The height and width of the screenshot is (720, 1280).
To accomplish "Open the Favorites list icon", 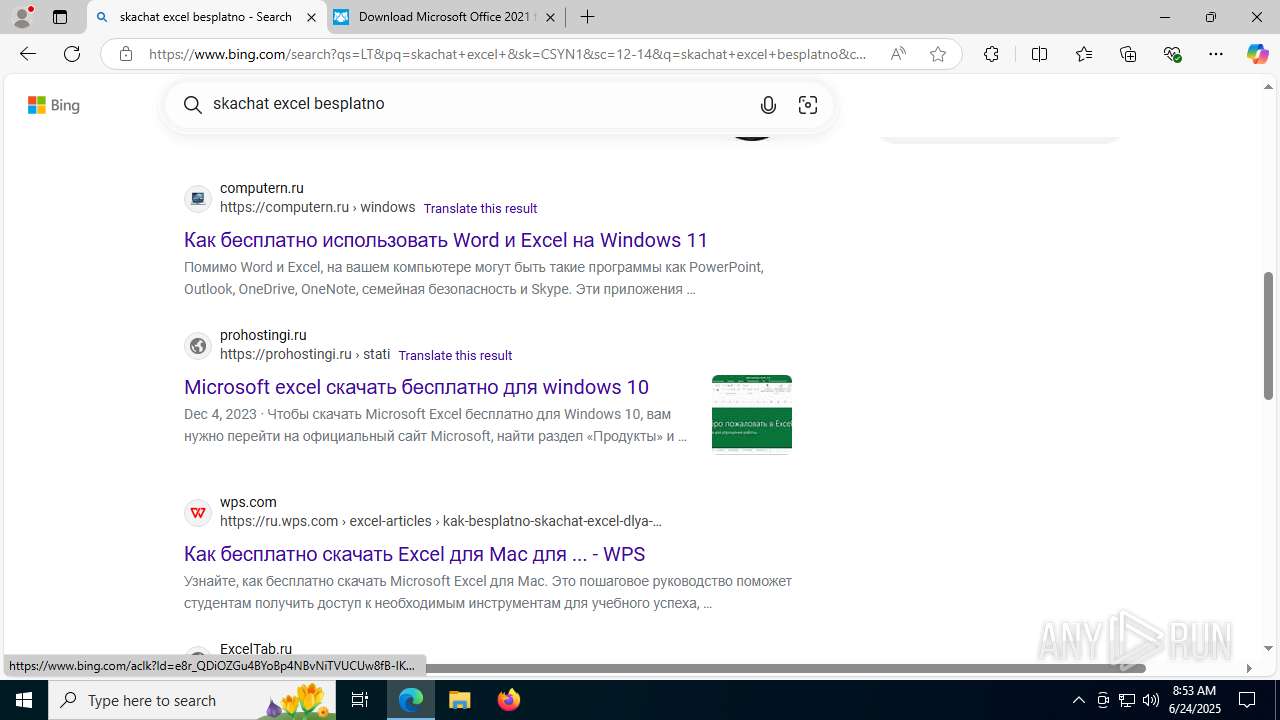I will (1084, 54).
